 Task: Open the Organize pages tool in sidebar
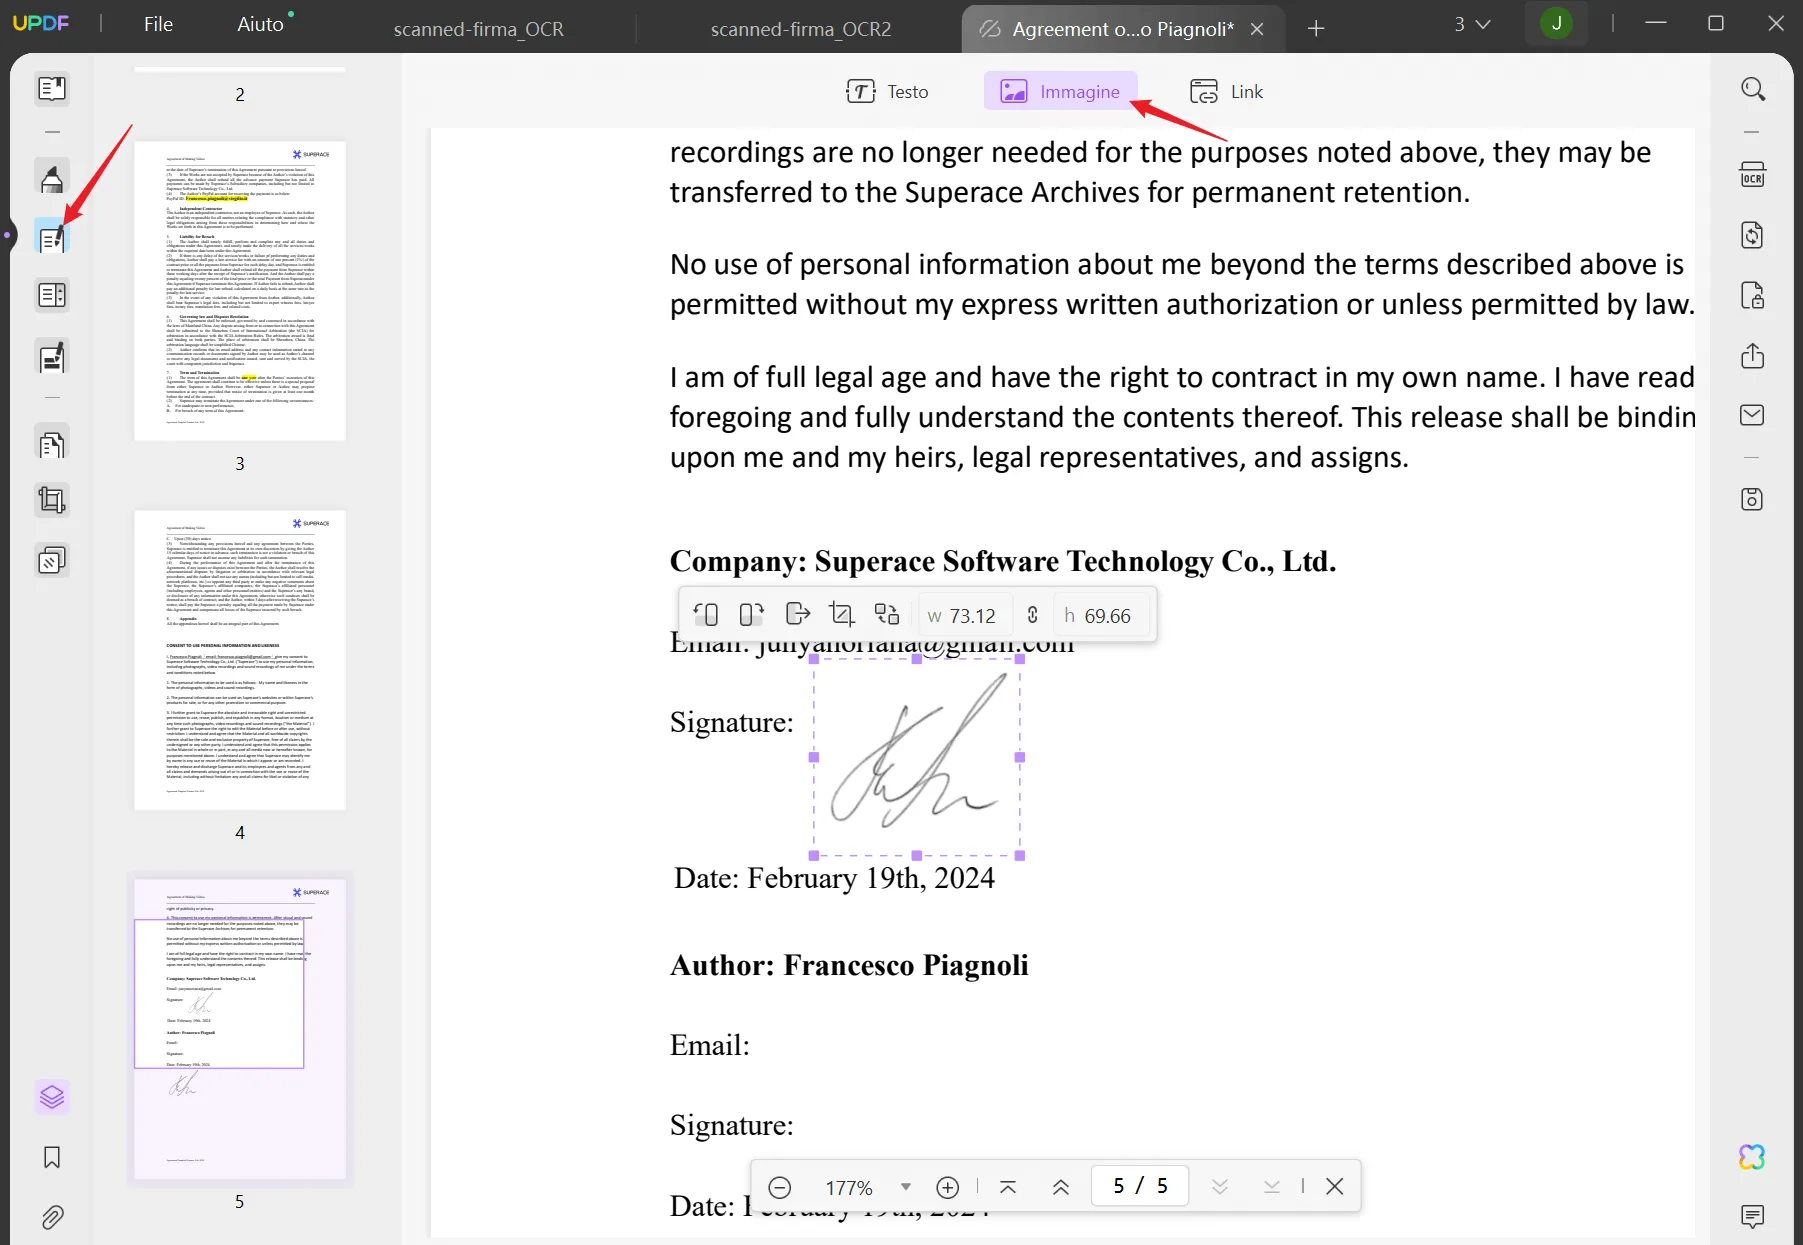52,443
